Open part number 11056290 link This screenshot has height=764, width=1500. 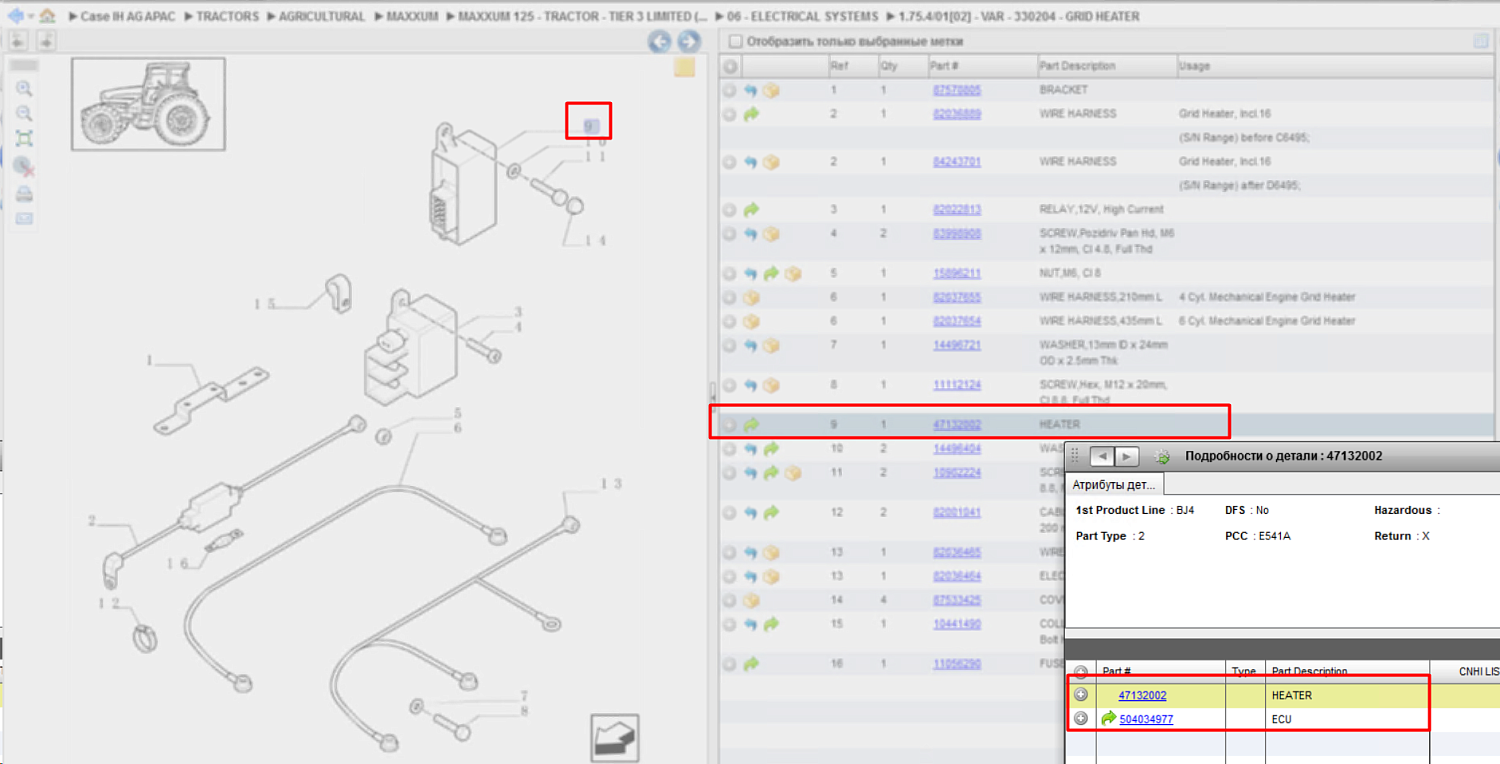957,664
